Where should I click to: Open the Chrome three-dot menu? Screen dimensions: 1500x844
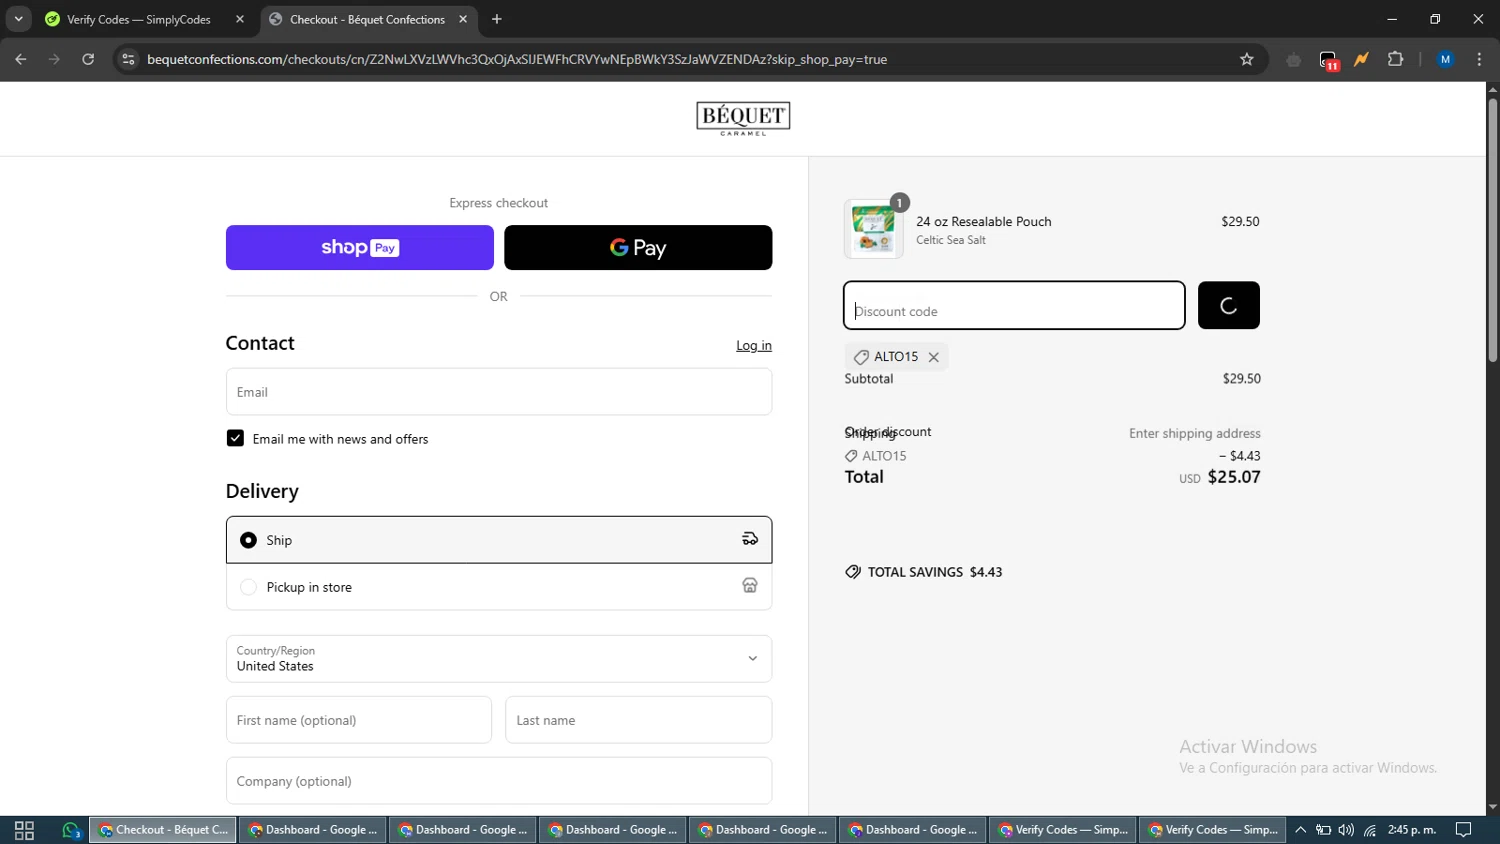click(x=1479, y=59)
